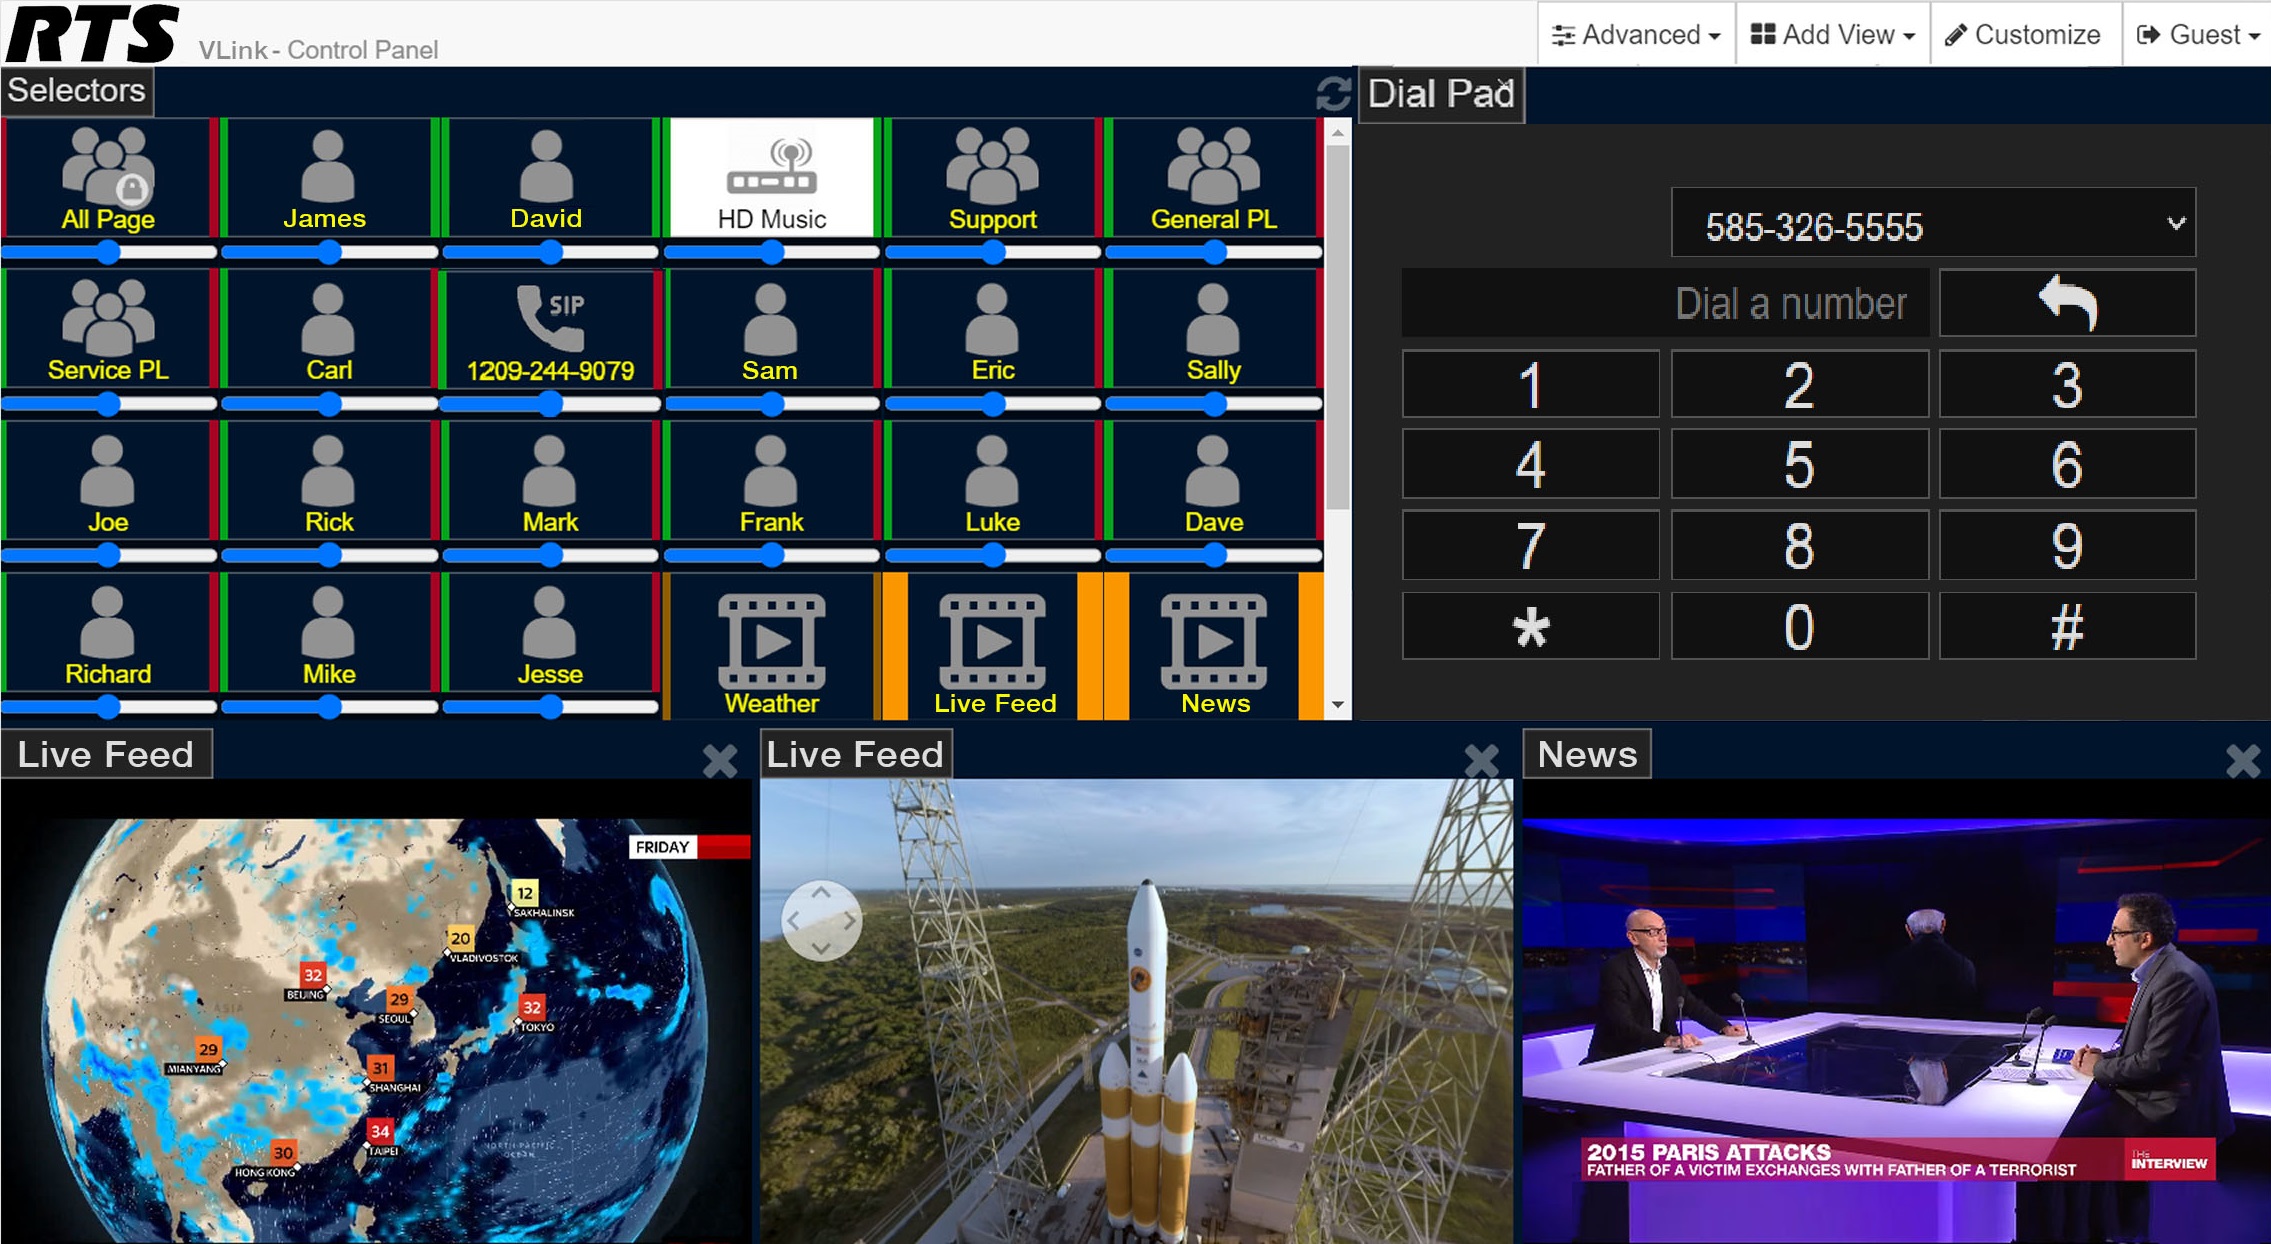
Task: Select the Service PL party line
Action: [x=108, y=330]
